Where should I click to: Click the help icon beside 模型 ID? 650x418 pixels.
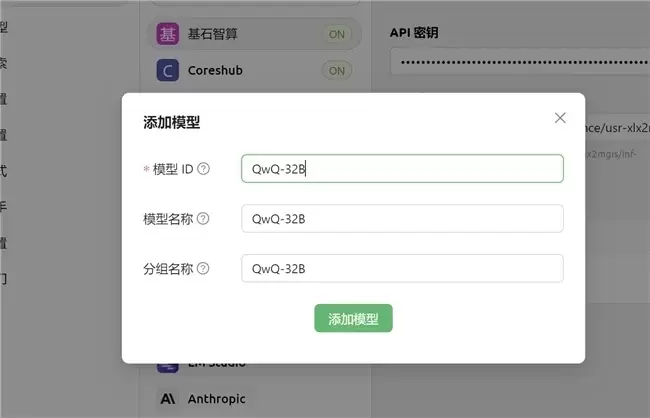[204, 169]
